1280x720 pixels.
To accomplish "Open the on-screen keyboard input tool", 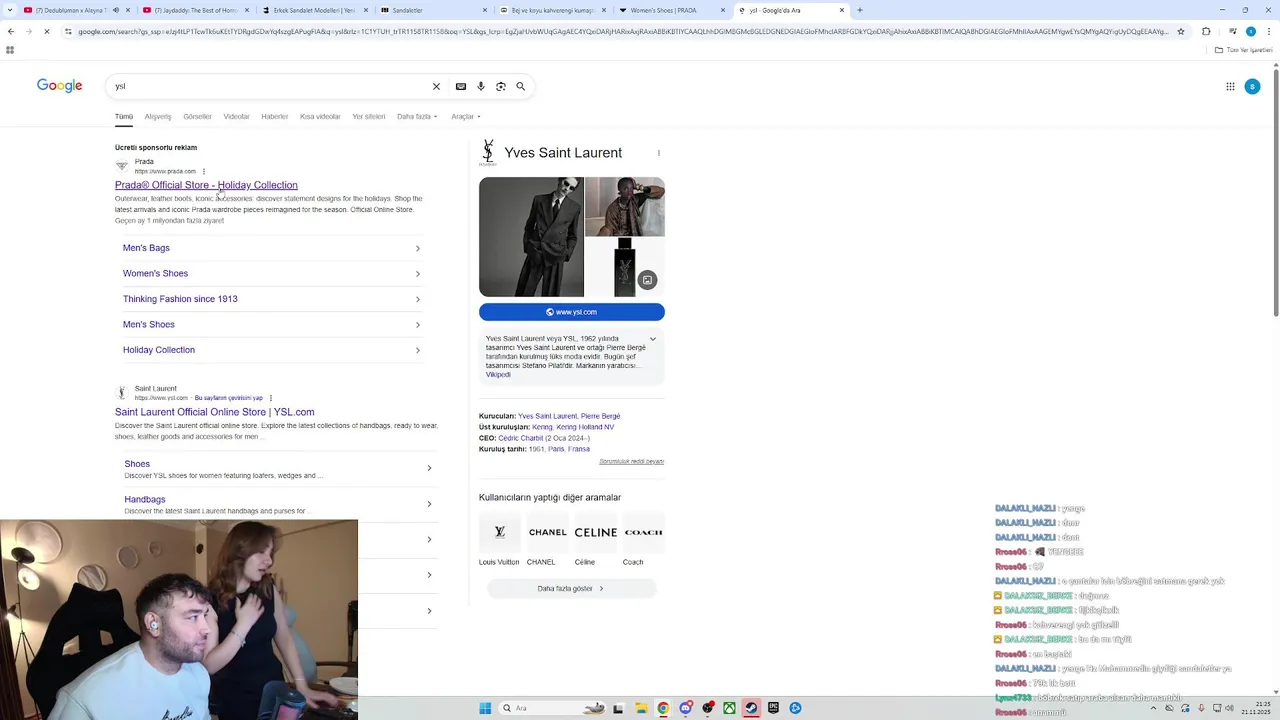I will point(461,86).
